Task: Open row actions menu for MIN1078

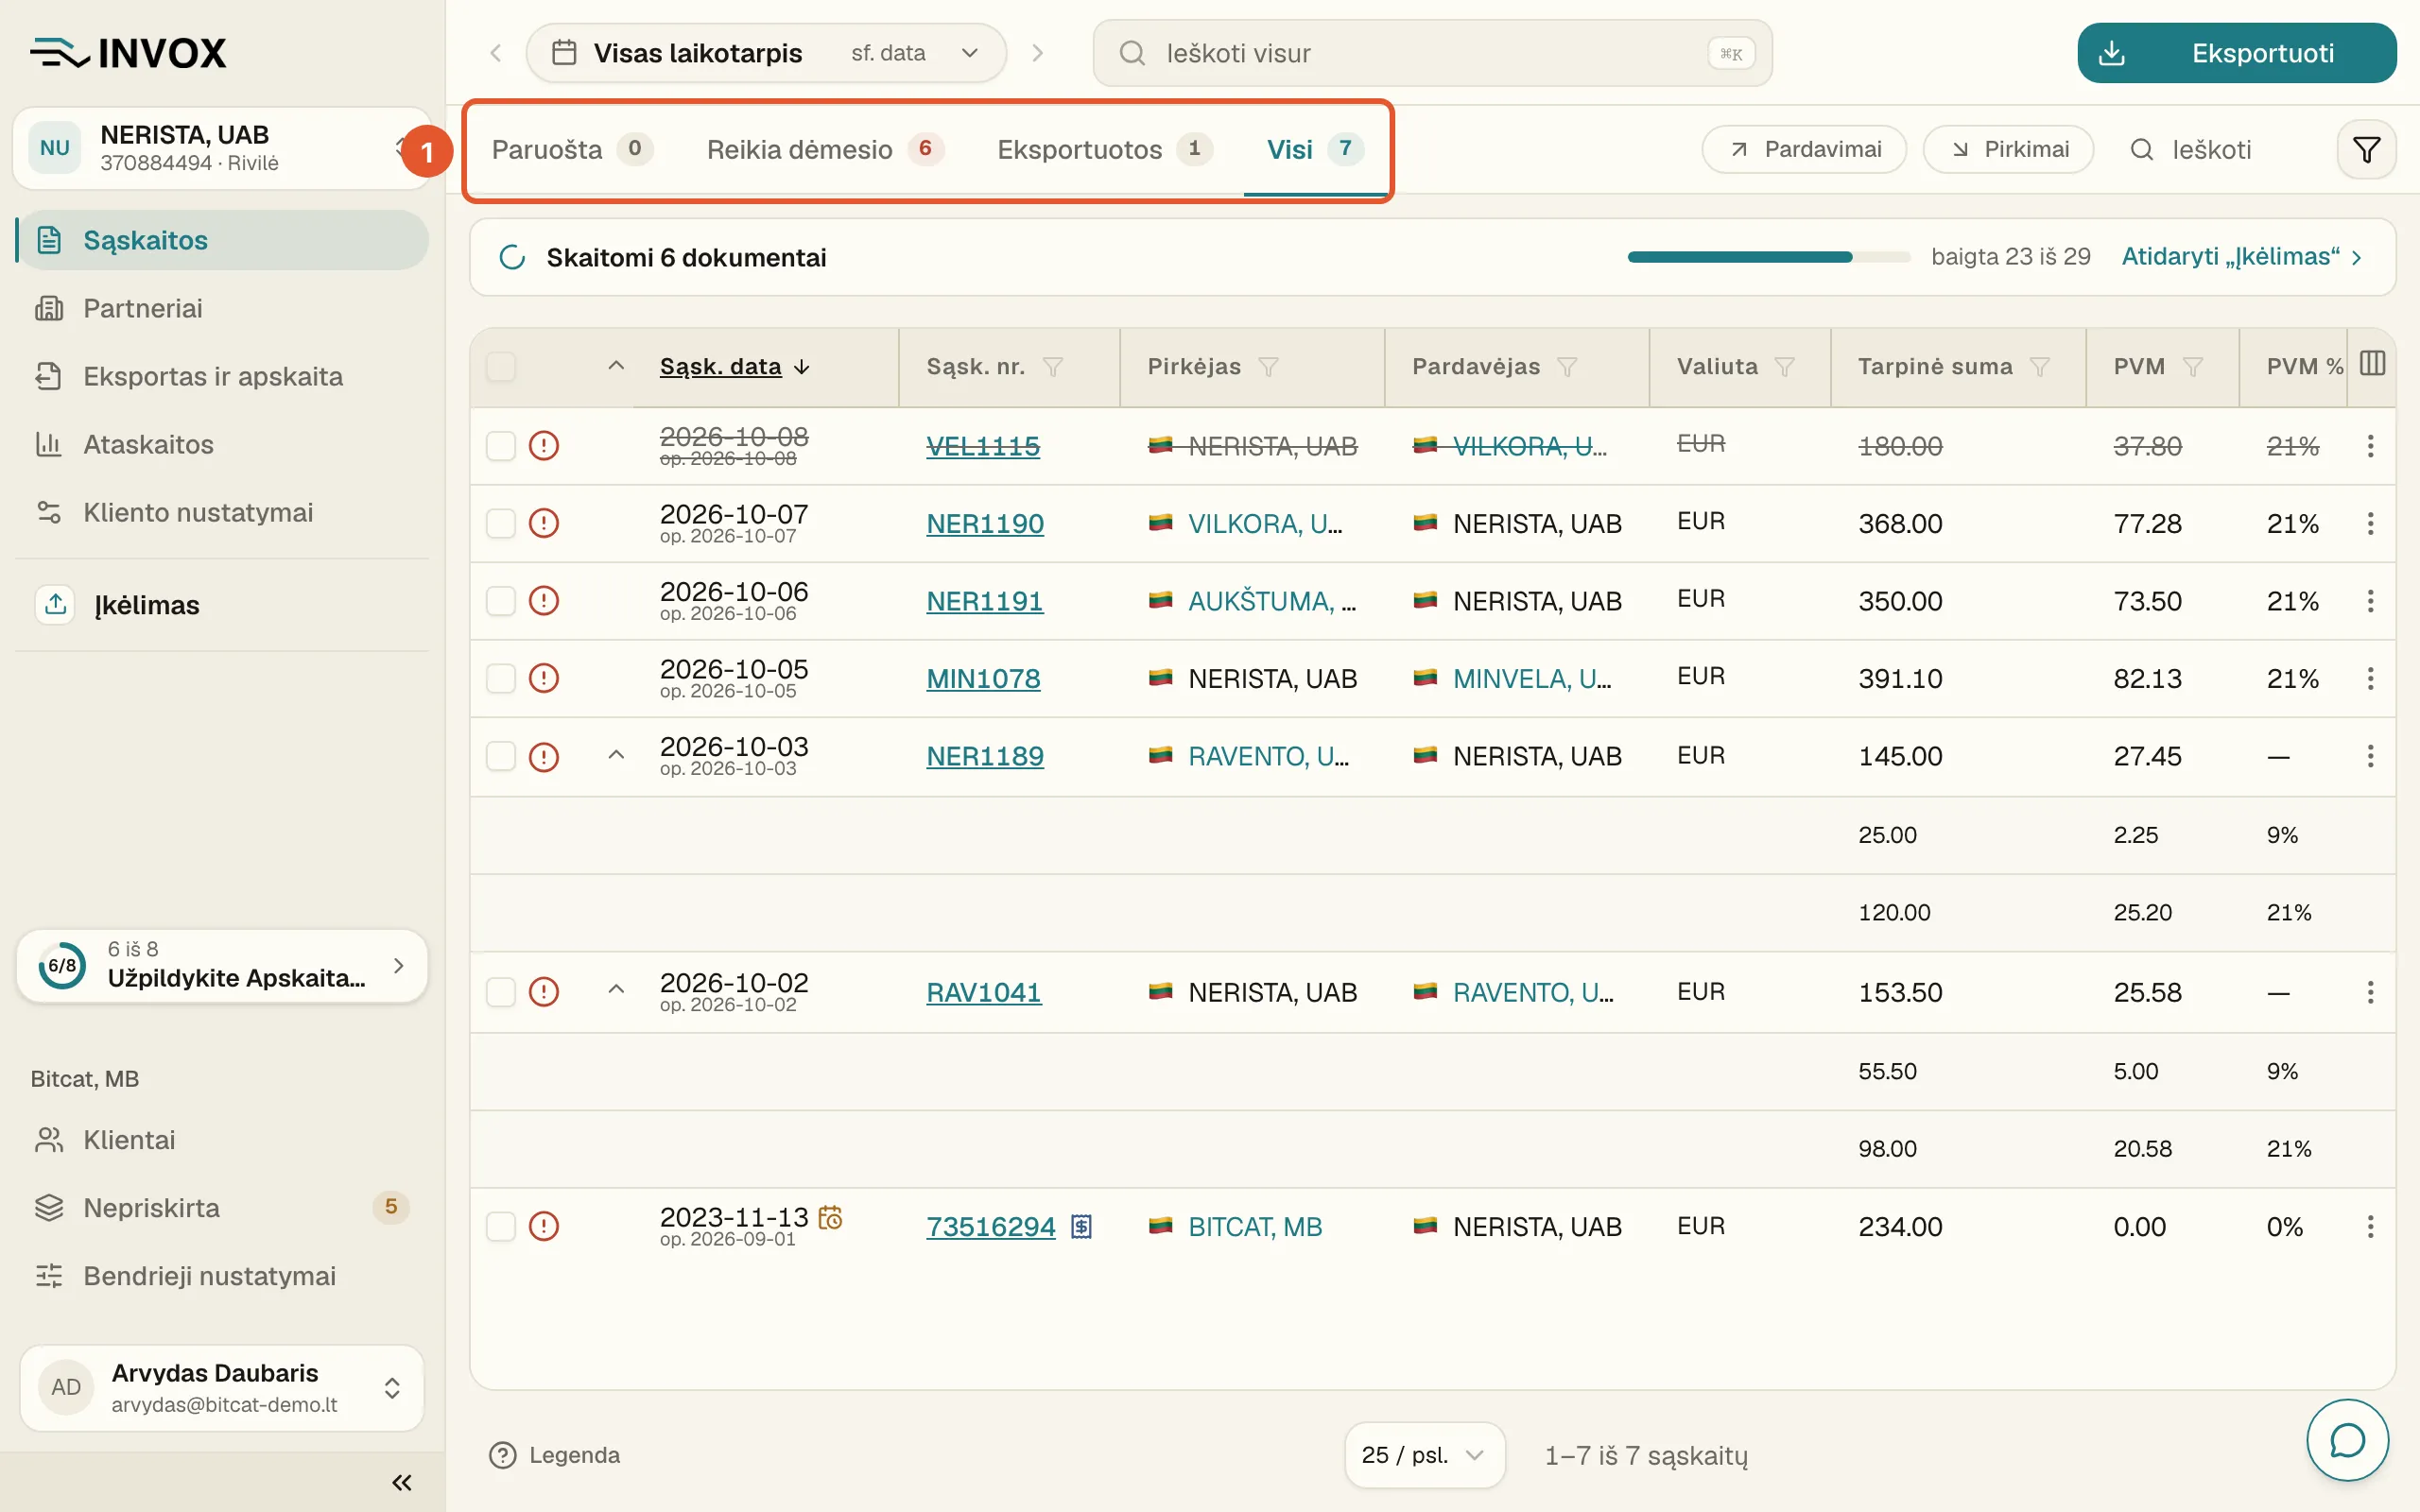Action: point(2370,678)
